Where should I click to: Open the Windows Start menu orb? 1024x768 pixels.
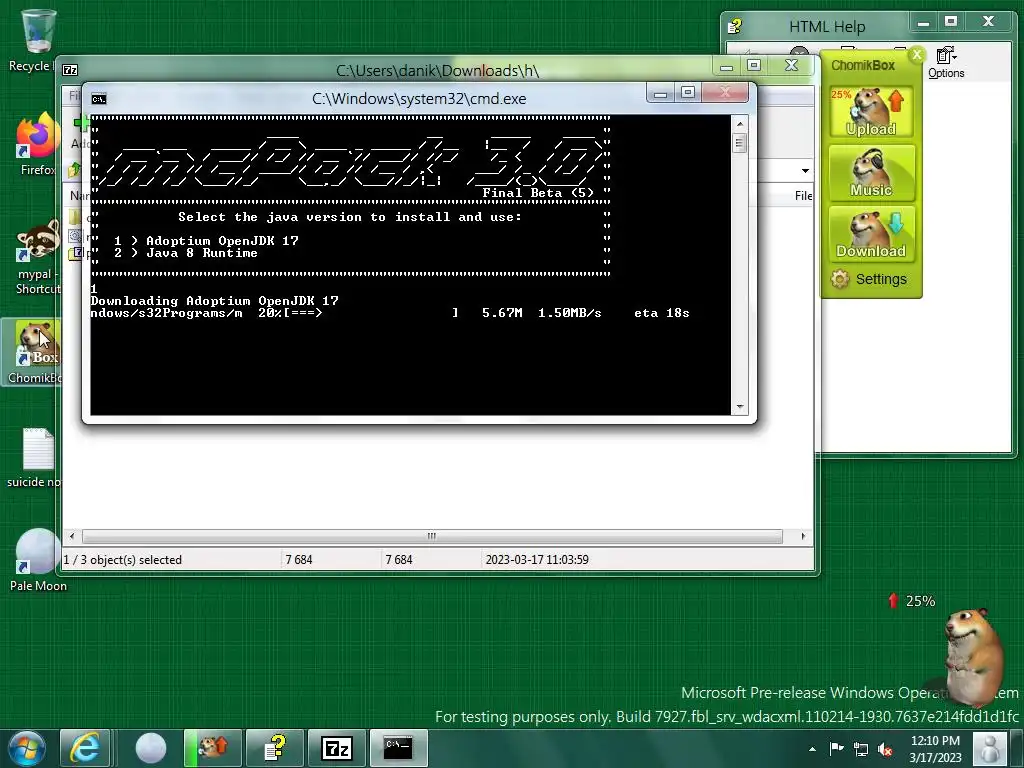click(x=27, y=748)
